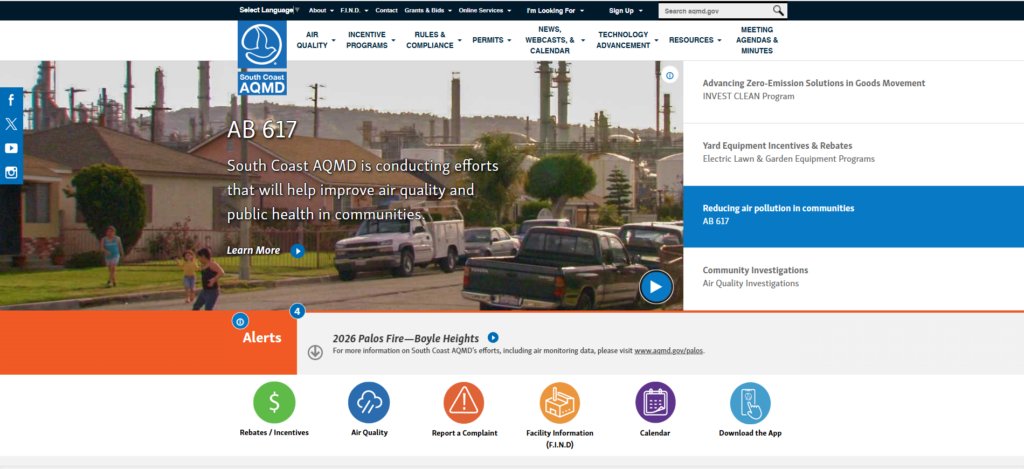Click the search magnifier icon
This screenshot has width=1024, height=469.
pos(778,10)
